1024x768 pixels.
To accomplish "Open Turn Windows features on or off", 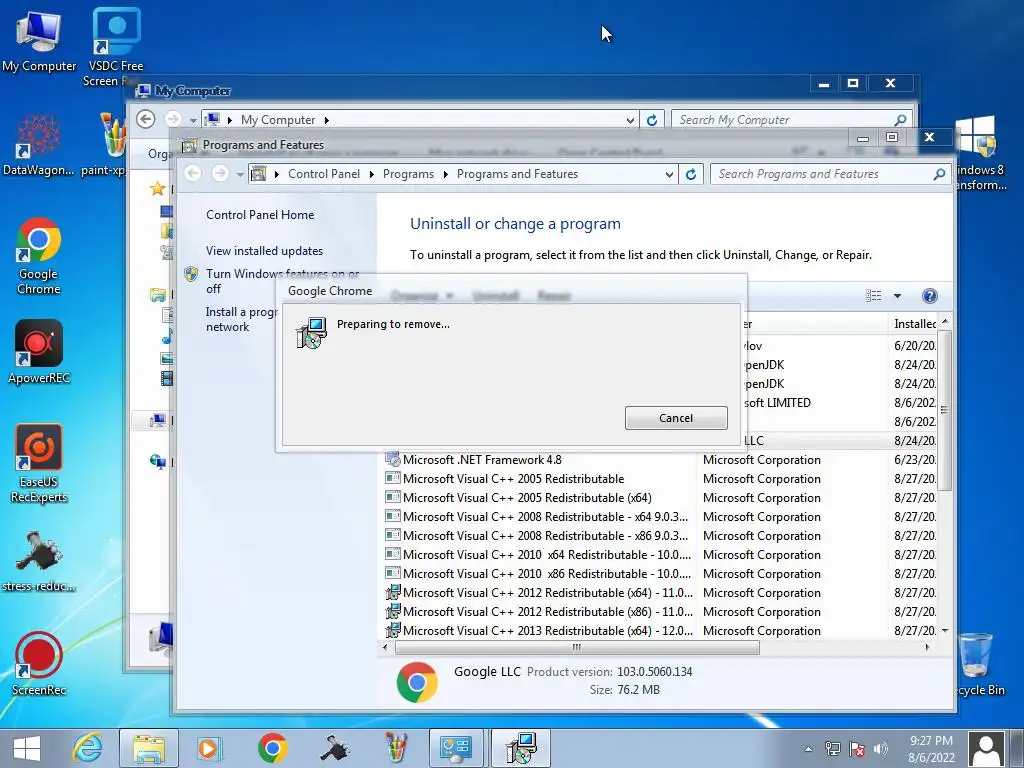I will click(282, 281).
